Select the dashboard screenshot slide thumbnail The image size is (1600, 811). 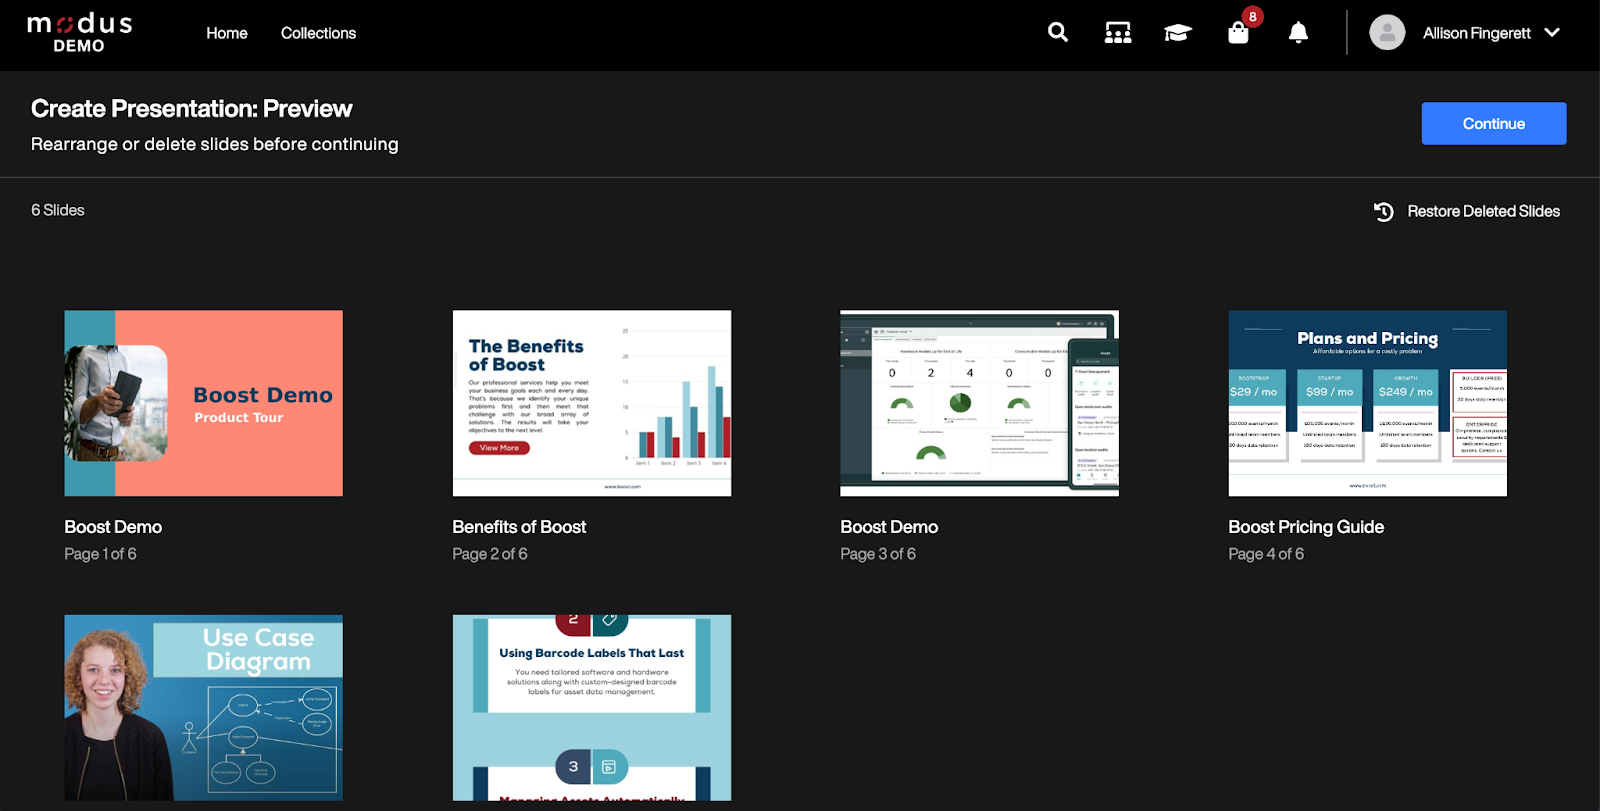tap(979, 403)
